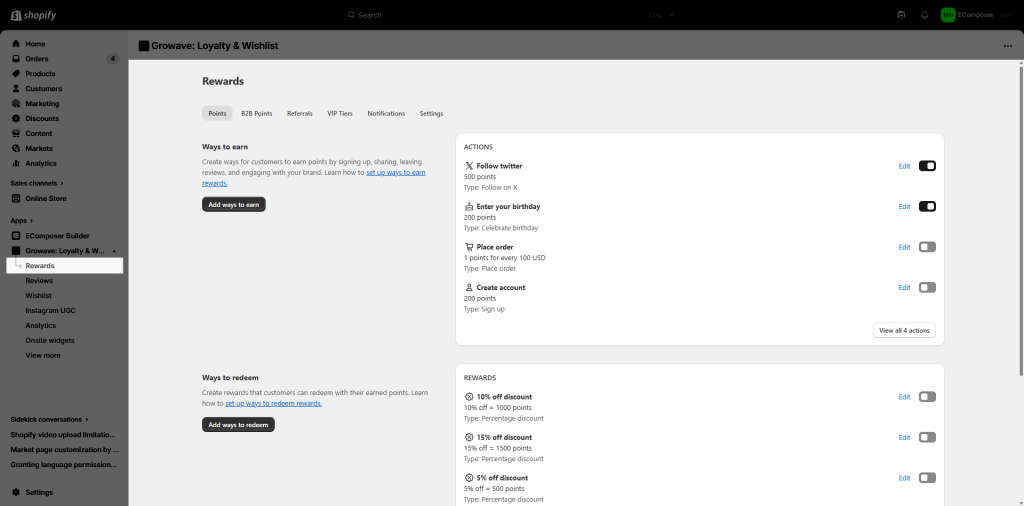Viewport: 1024px width, 506px height.
Task: Expand the Apps section chevron
Action: (31, 220)
